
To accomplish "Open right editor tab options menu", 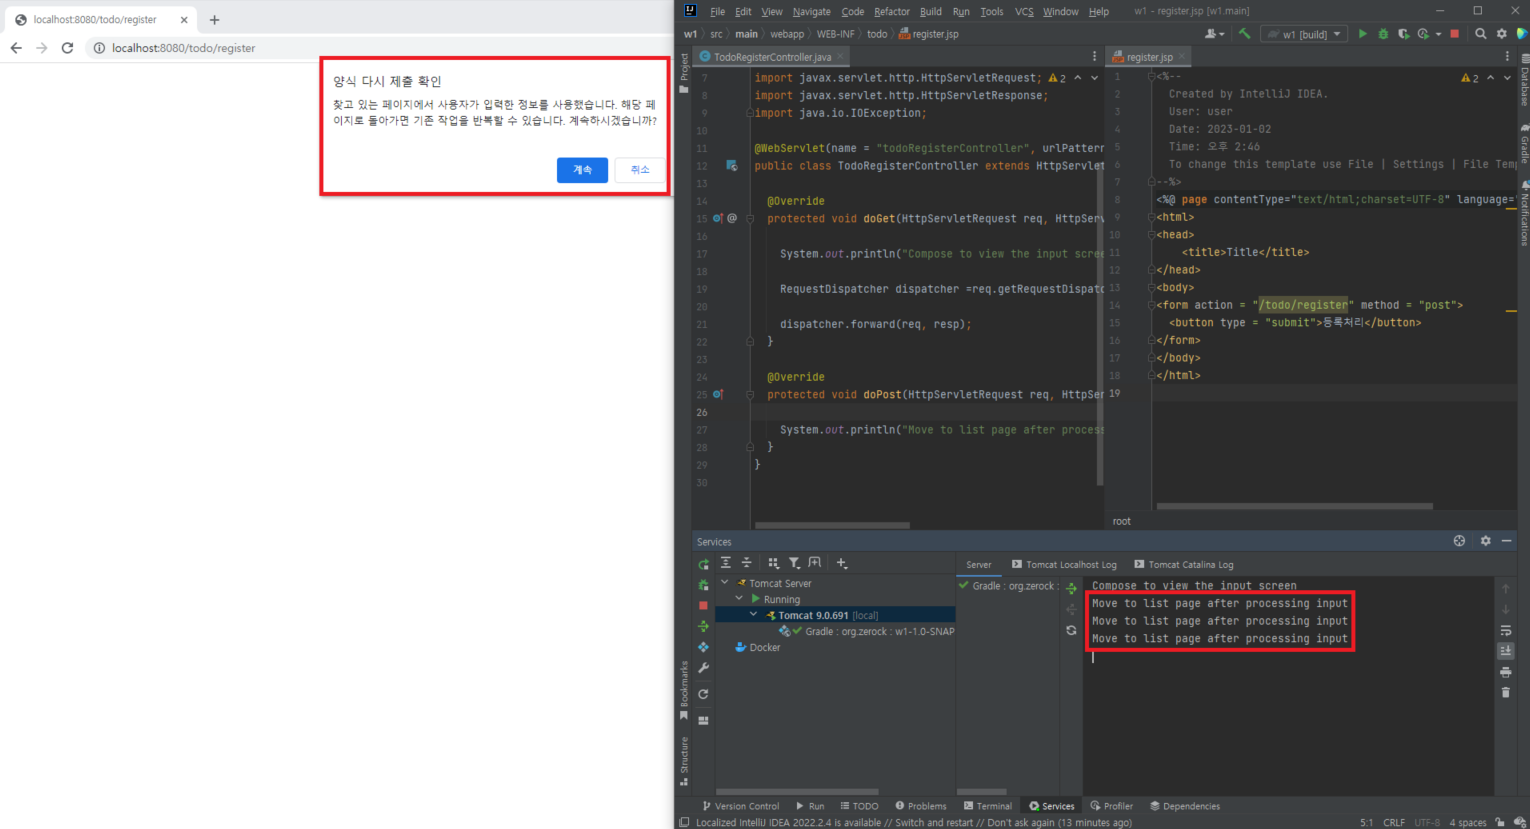I will click(1507, 57).
